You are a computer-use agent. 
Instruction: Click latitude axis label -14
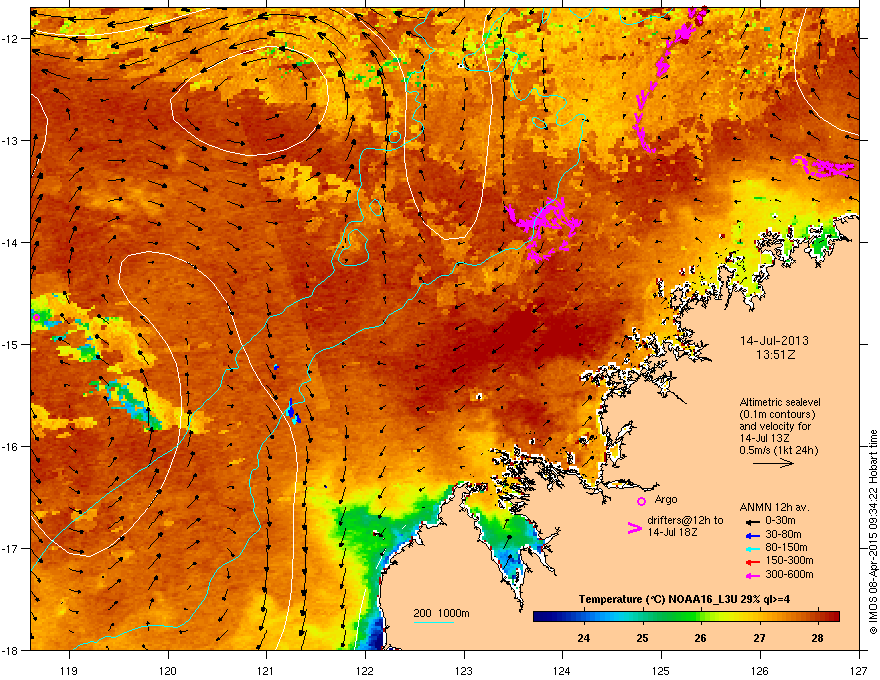10,242
